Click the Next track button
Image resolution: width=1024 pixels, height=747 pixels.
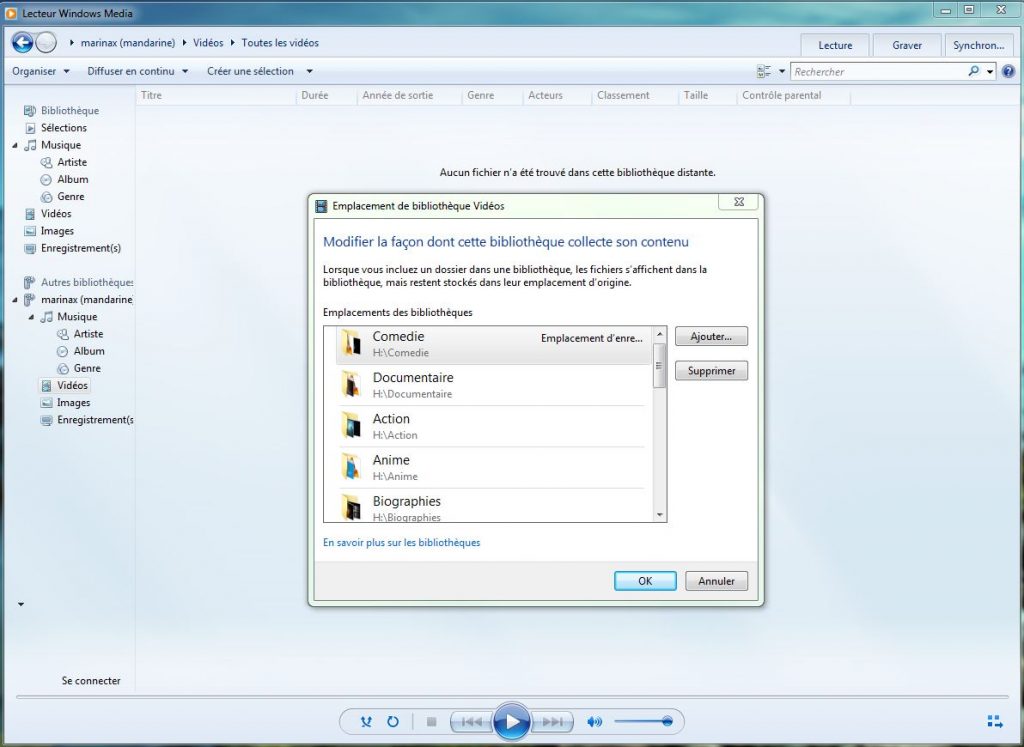click(552, 722)
